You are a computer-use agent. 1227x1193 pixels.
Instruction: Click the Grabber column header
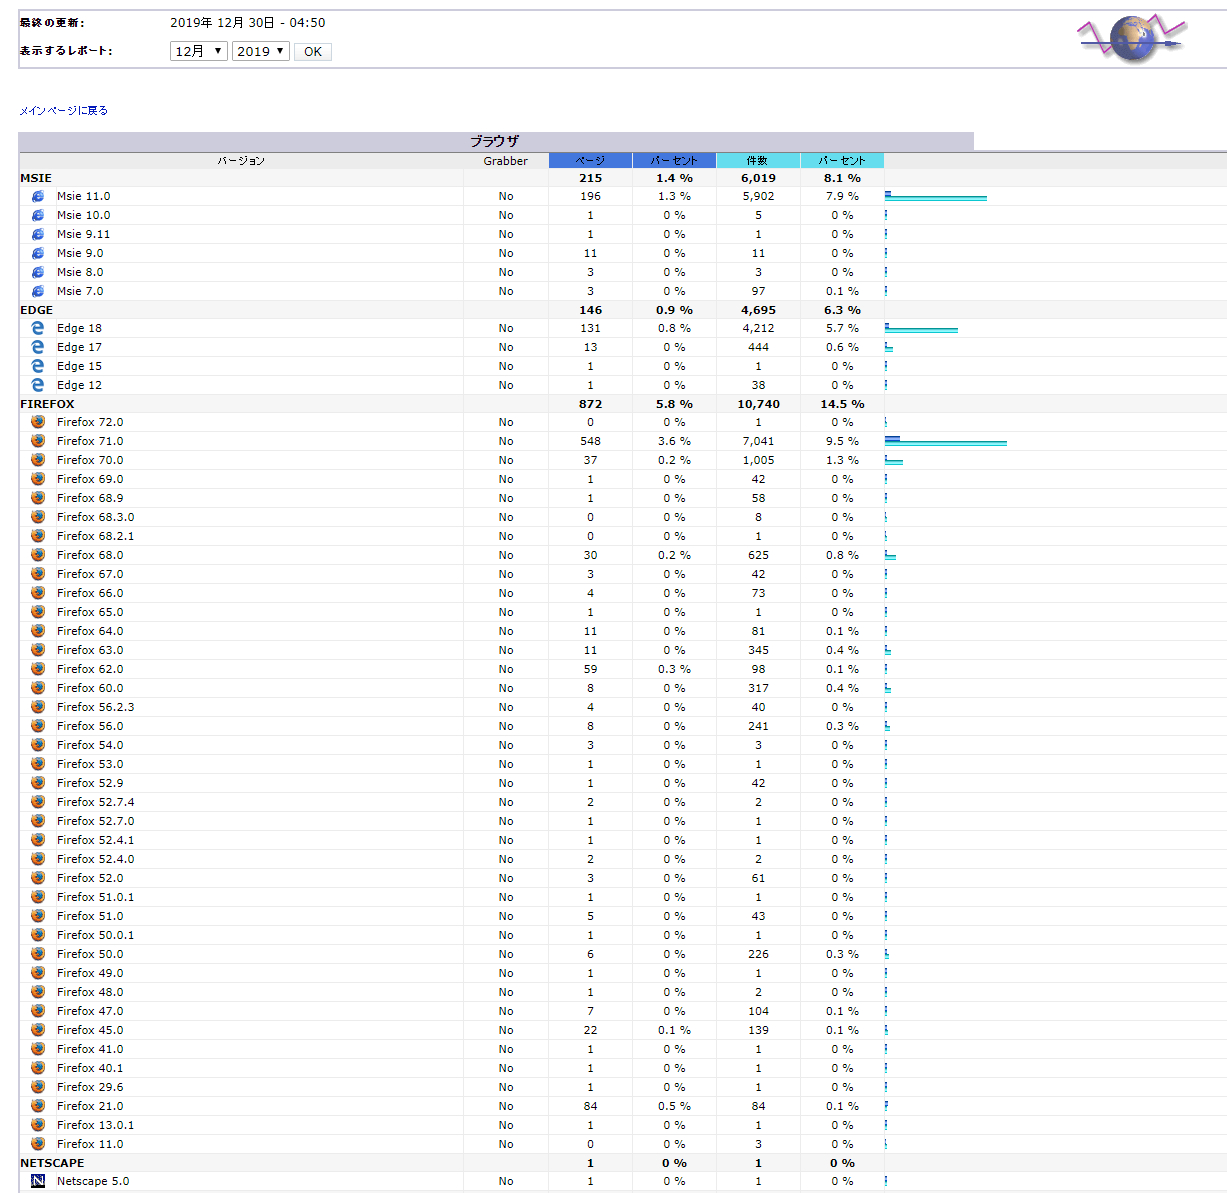tap(505, 161)
